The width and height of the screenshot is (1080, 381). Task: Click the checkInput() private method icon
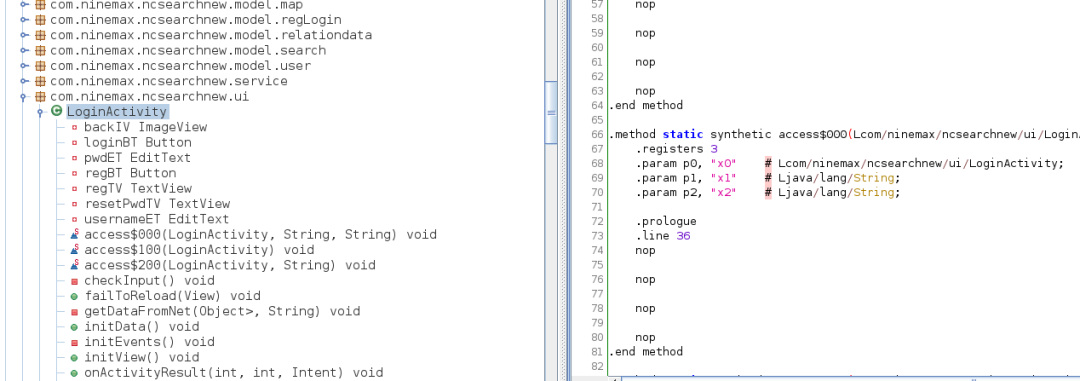point(74,281)
